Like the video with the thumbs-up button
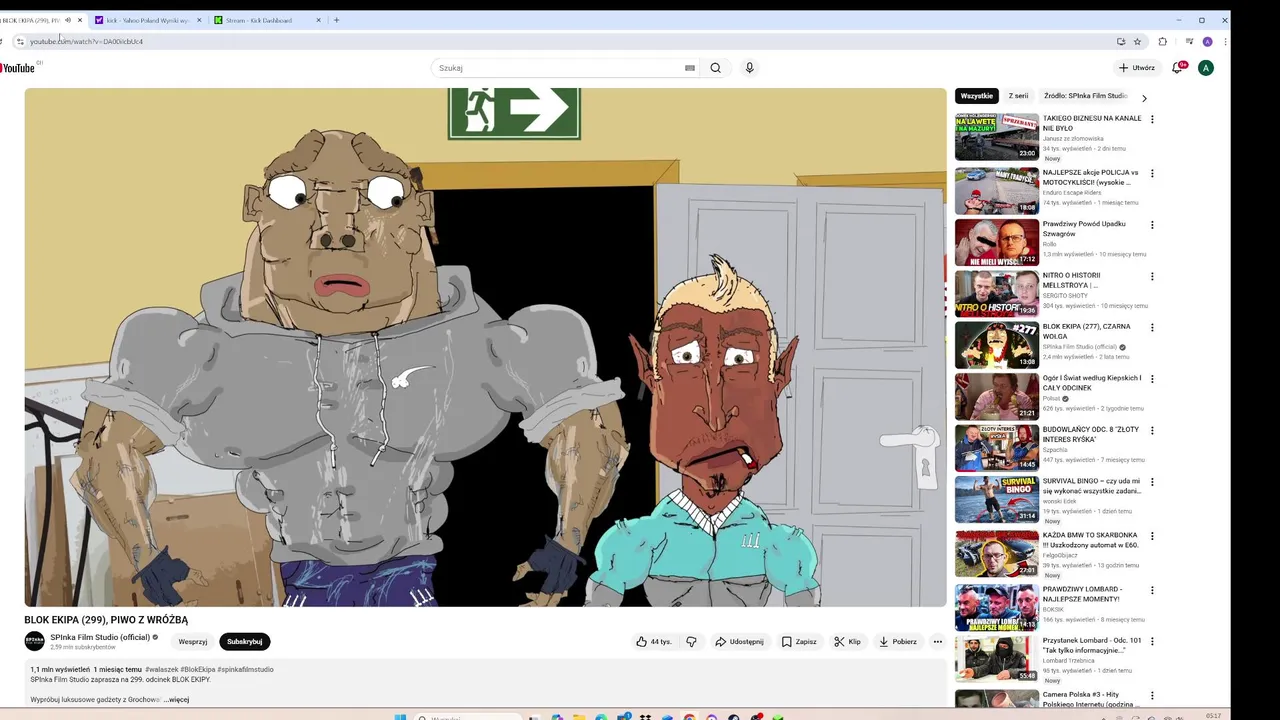Screen dimensions: 1280x720 pos(654,642)
